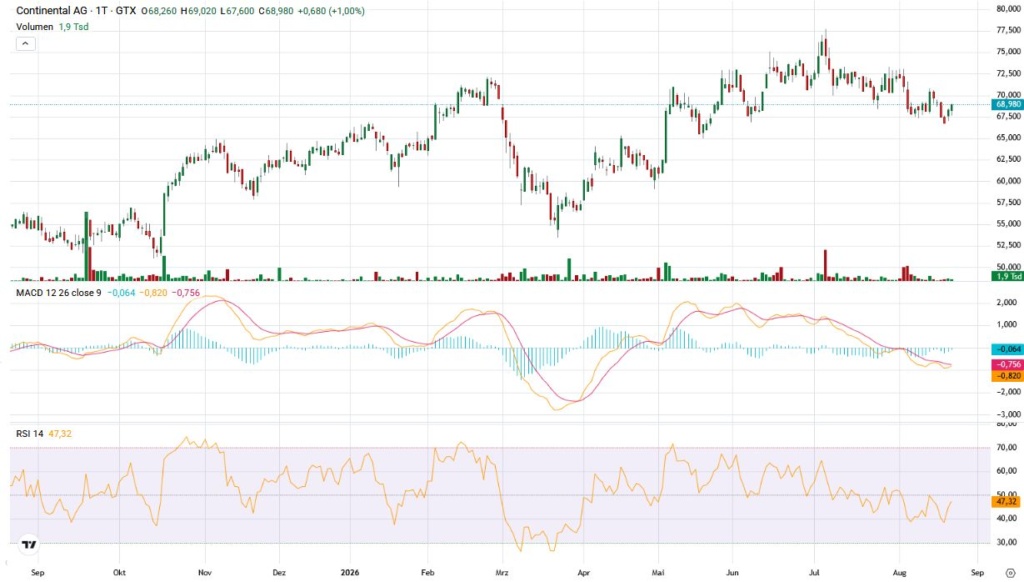Collapse the indicator legend with the chevron button
The height and width of the screenshot is (582, 1024).
tap(25, 44)
